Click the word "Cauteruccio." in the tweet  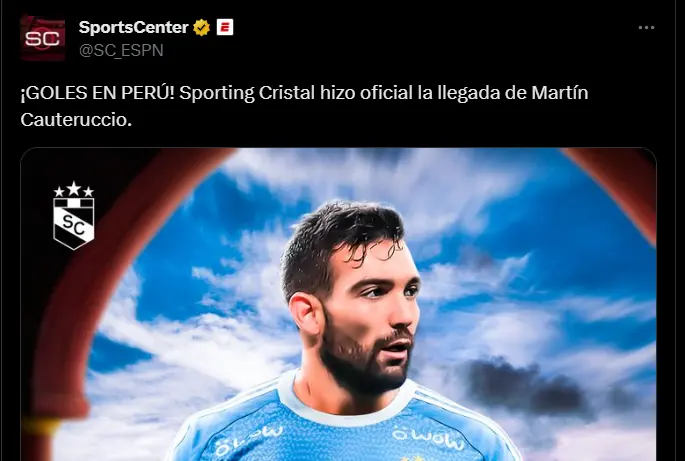point(76,120)
